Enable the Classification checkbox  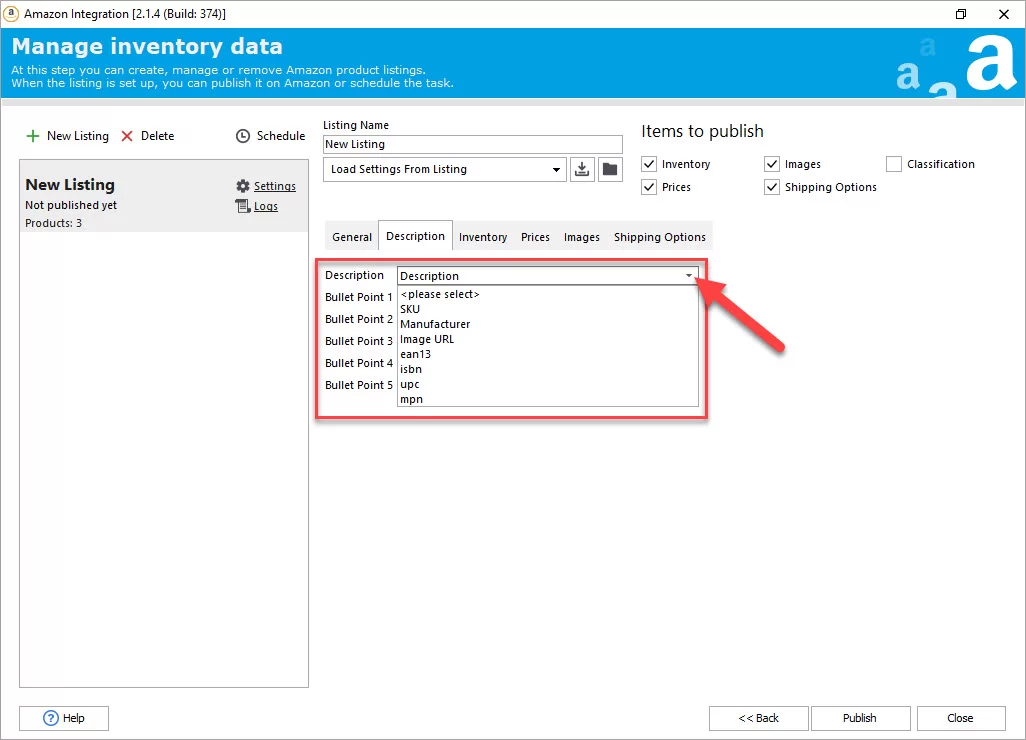pos(893,164)
